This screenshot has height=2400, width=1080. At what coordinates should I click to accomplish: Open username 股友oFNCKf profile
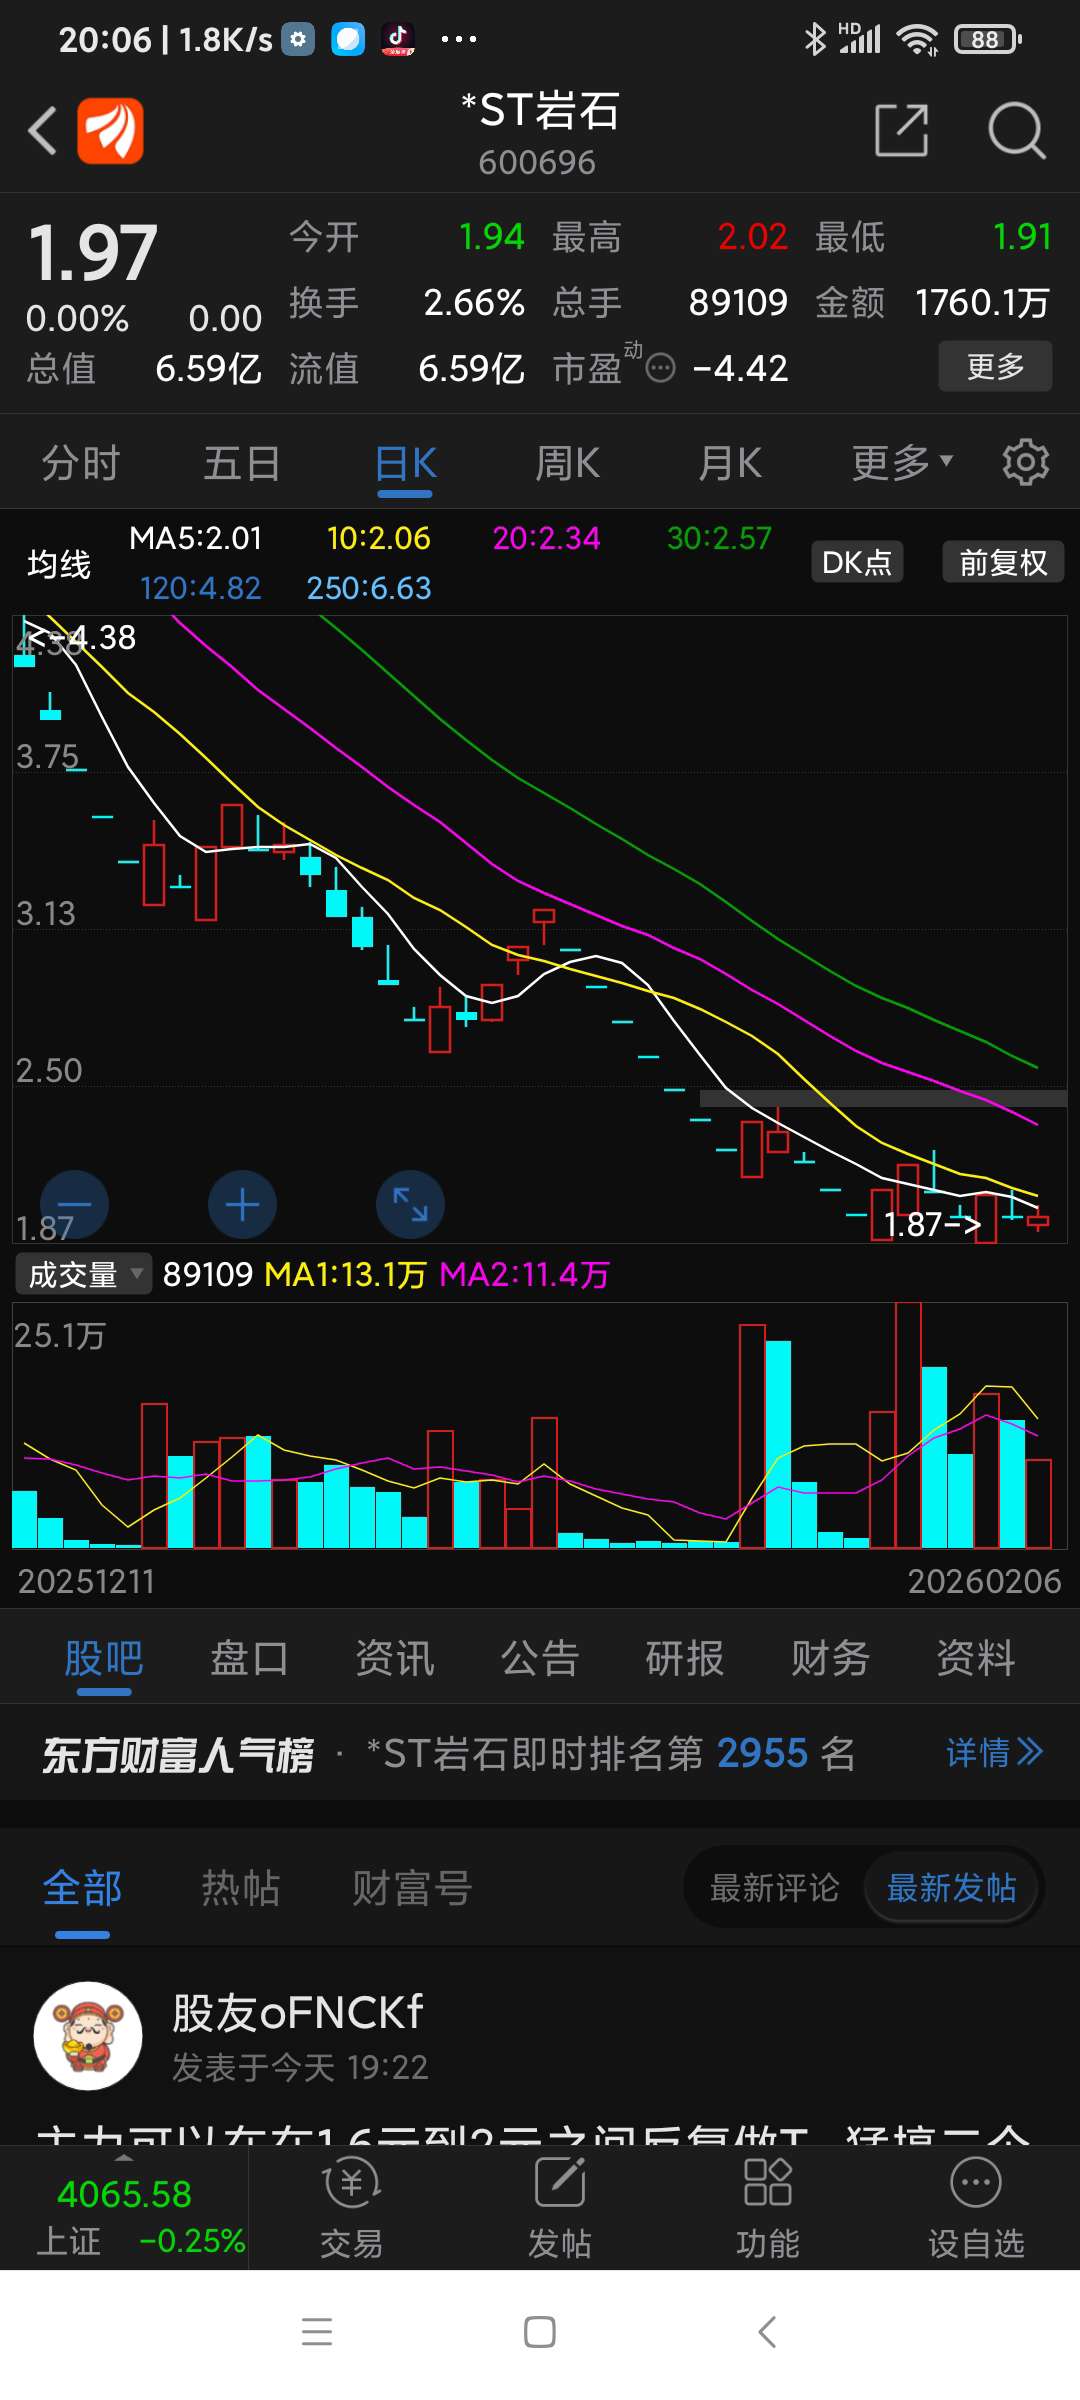298,2013
